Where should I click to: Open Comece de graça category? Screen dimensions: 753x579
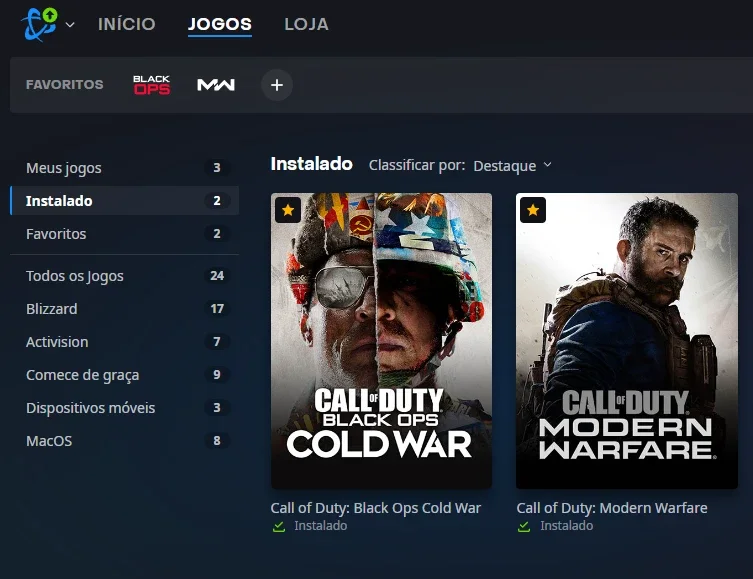124,374
